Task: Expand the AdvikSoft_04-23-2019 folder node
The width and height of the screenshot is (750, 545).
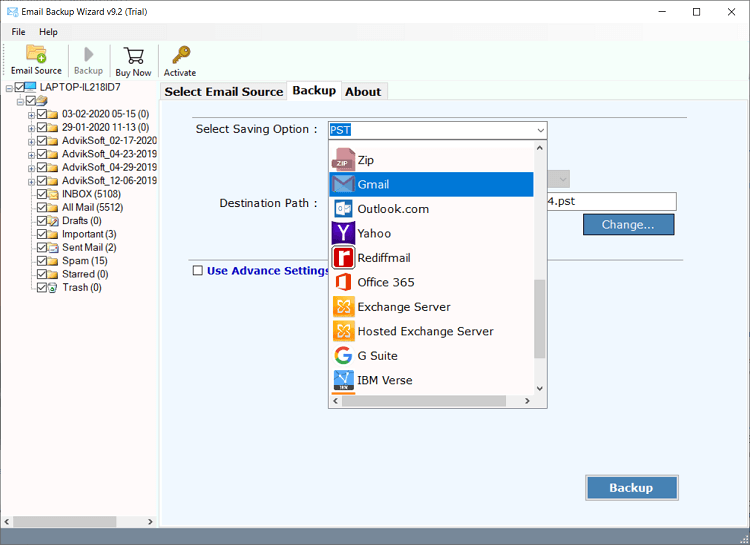Action: [31, 156]
